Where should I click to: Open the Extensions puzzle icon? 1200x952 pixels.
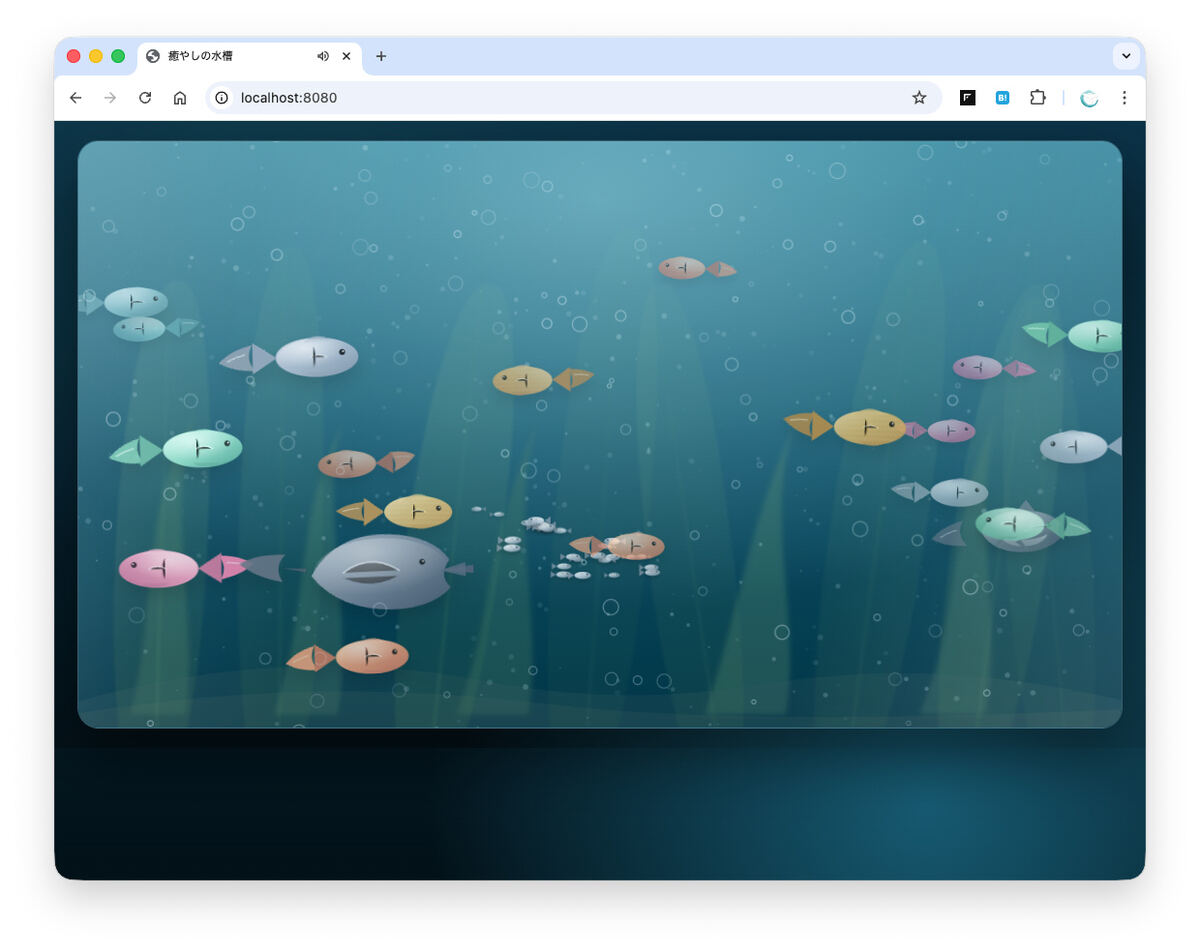[1037, 98]
